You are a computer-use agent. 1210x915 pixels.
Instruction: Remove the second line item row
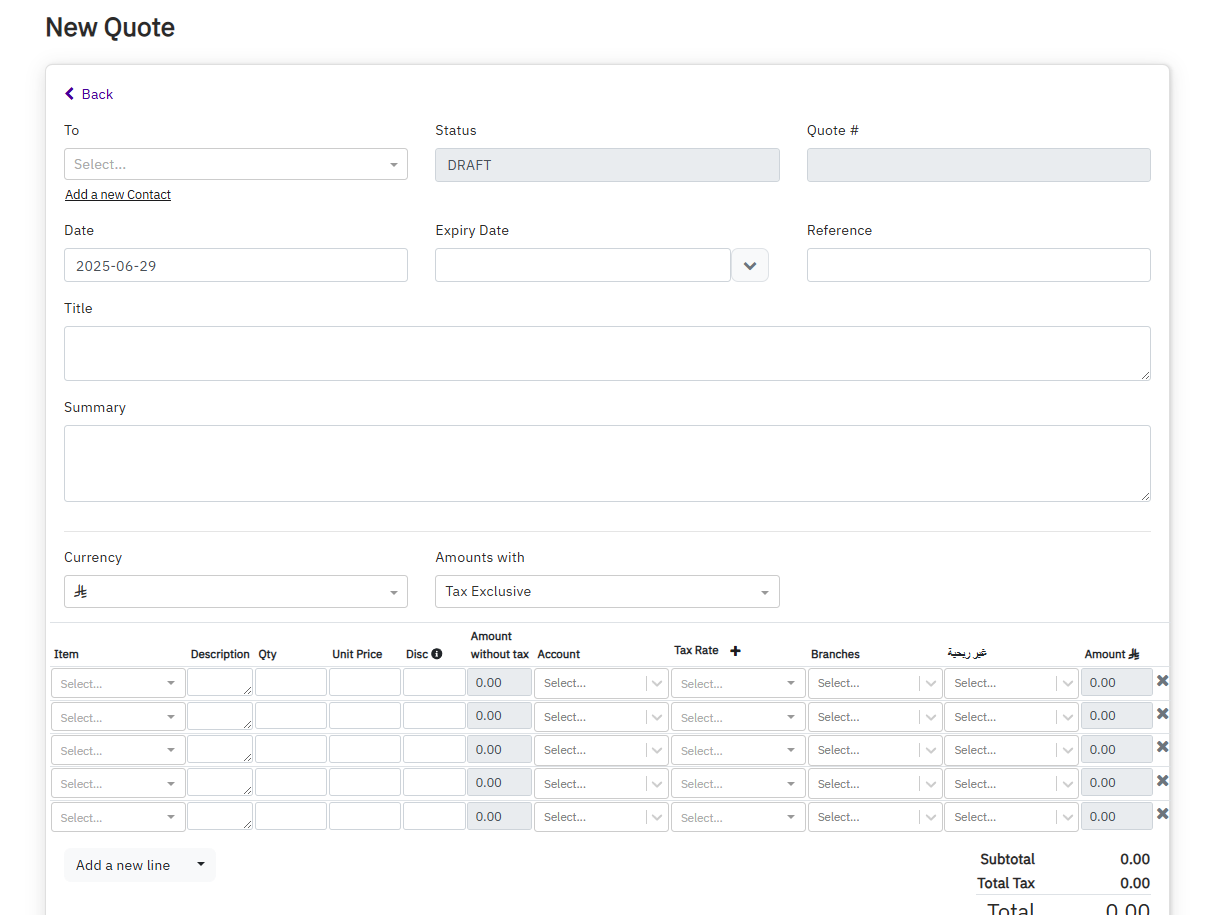tap(1162, 714)
